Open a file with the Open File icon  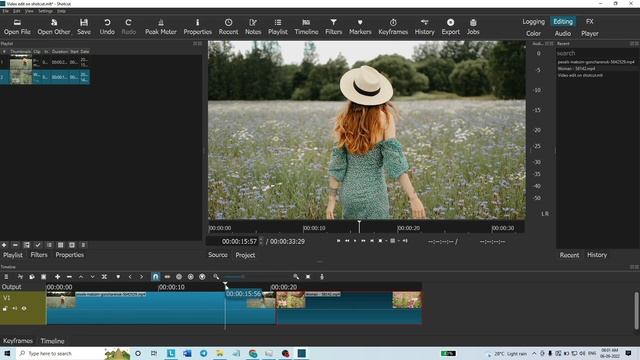[17, 27]
